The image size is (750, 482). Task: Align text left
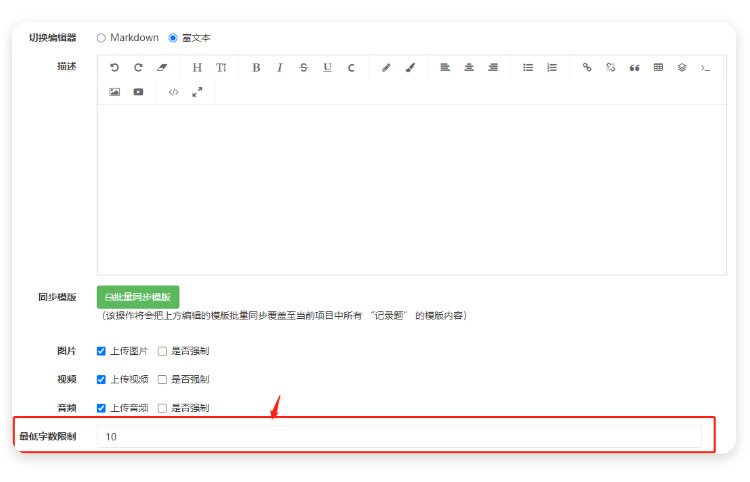445,67
